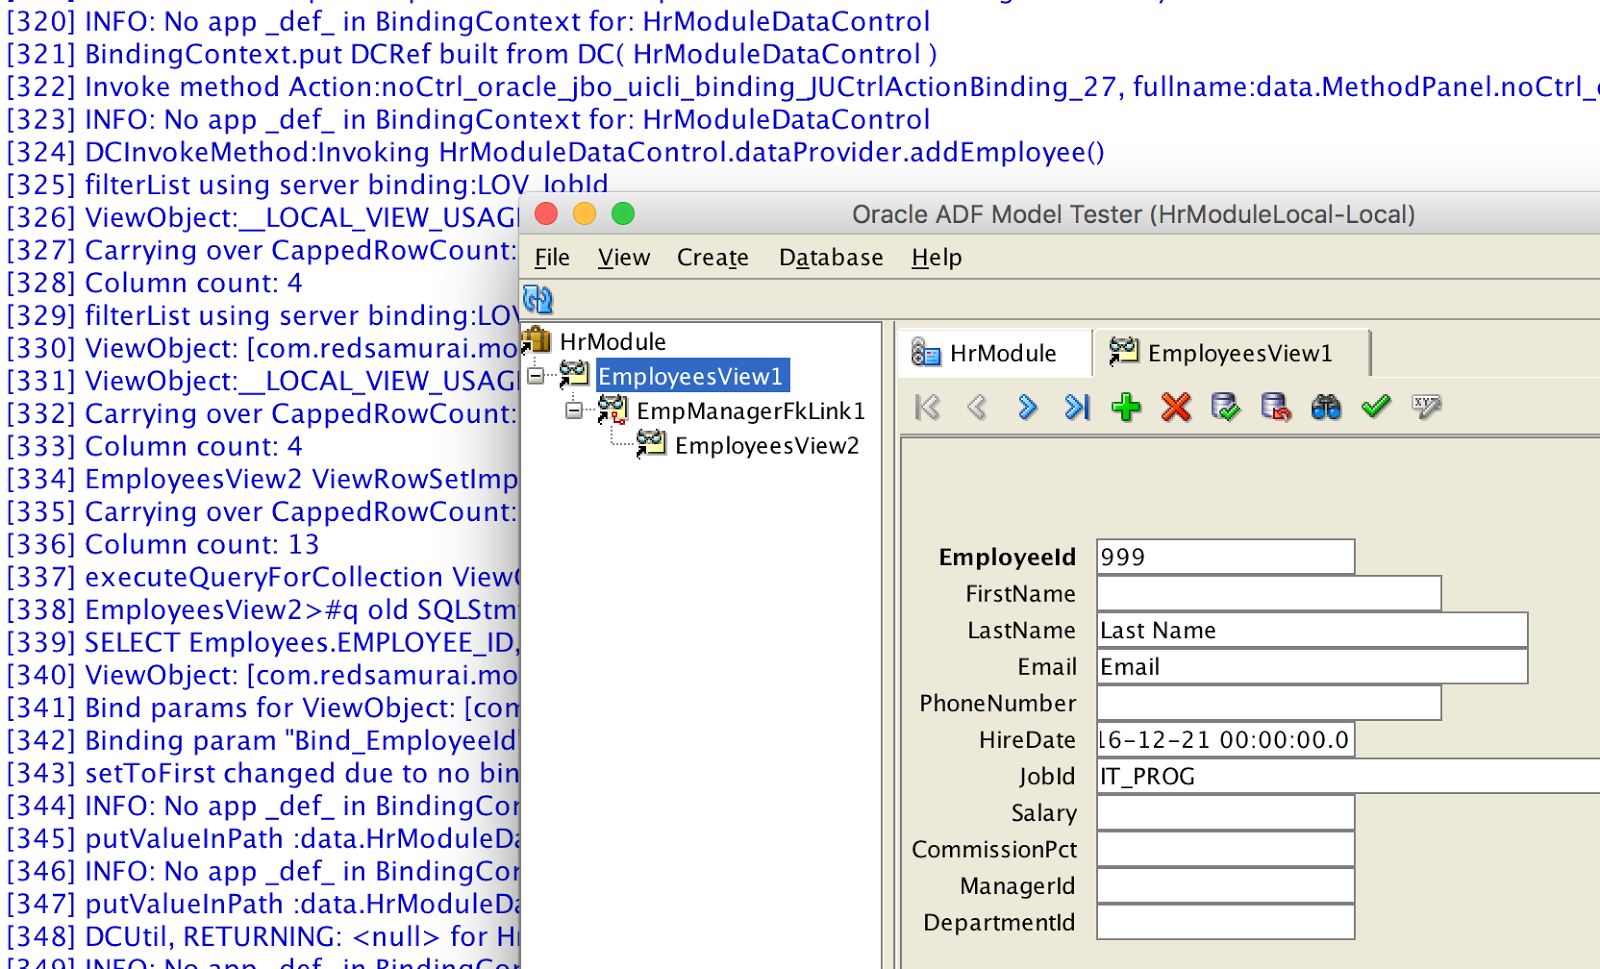Click log line [348] DCUtil, RETURNING
This screenshot has height=969, width=1600.
point(263,936)
